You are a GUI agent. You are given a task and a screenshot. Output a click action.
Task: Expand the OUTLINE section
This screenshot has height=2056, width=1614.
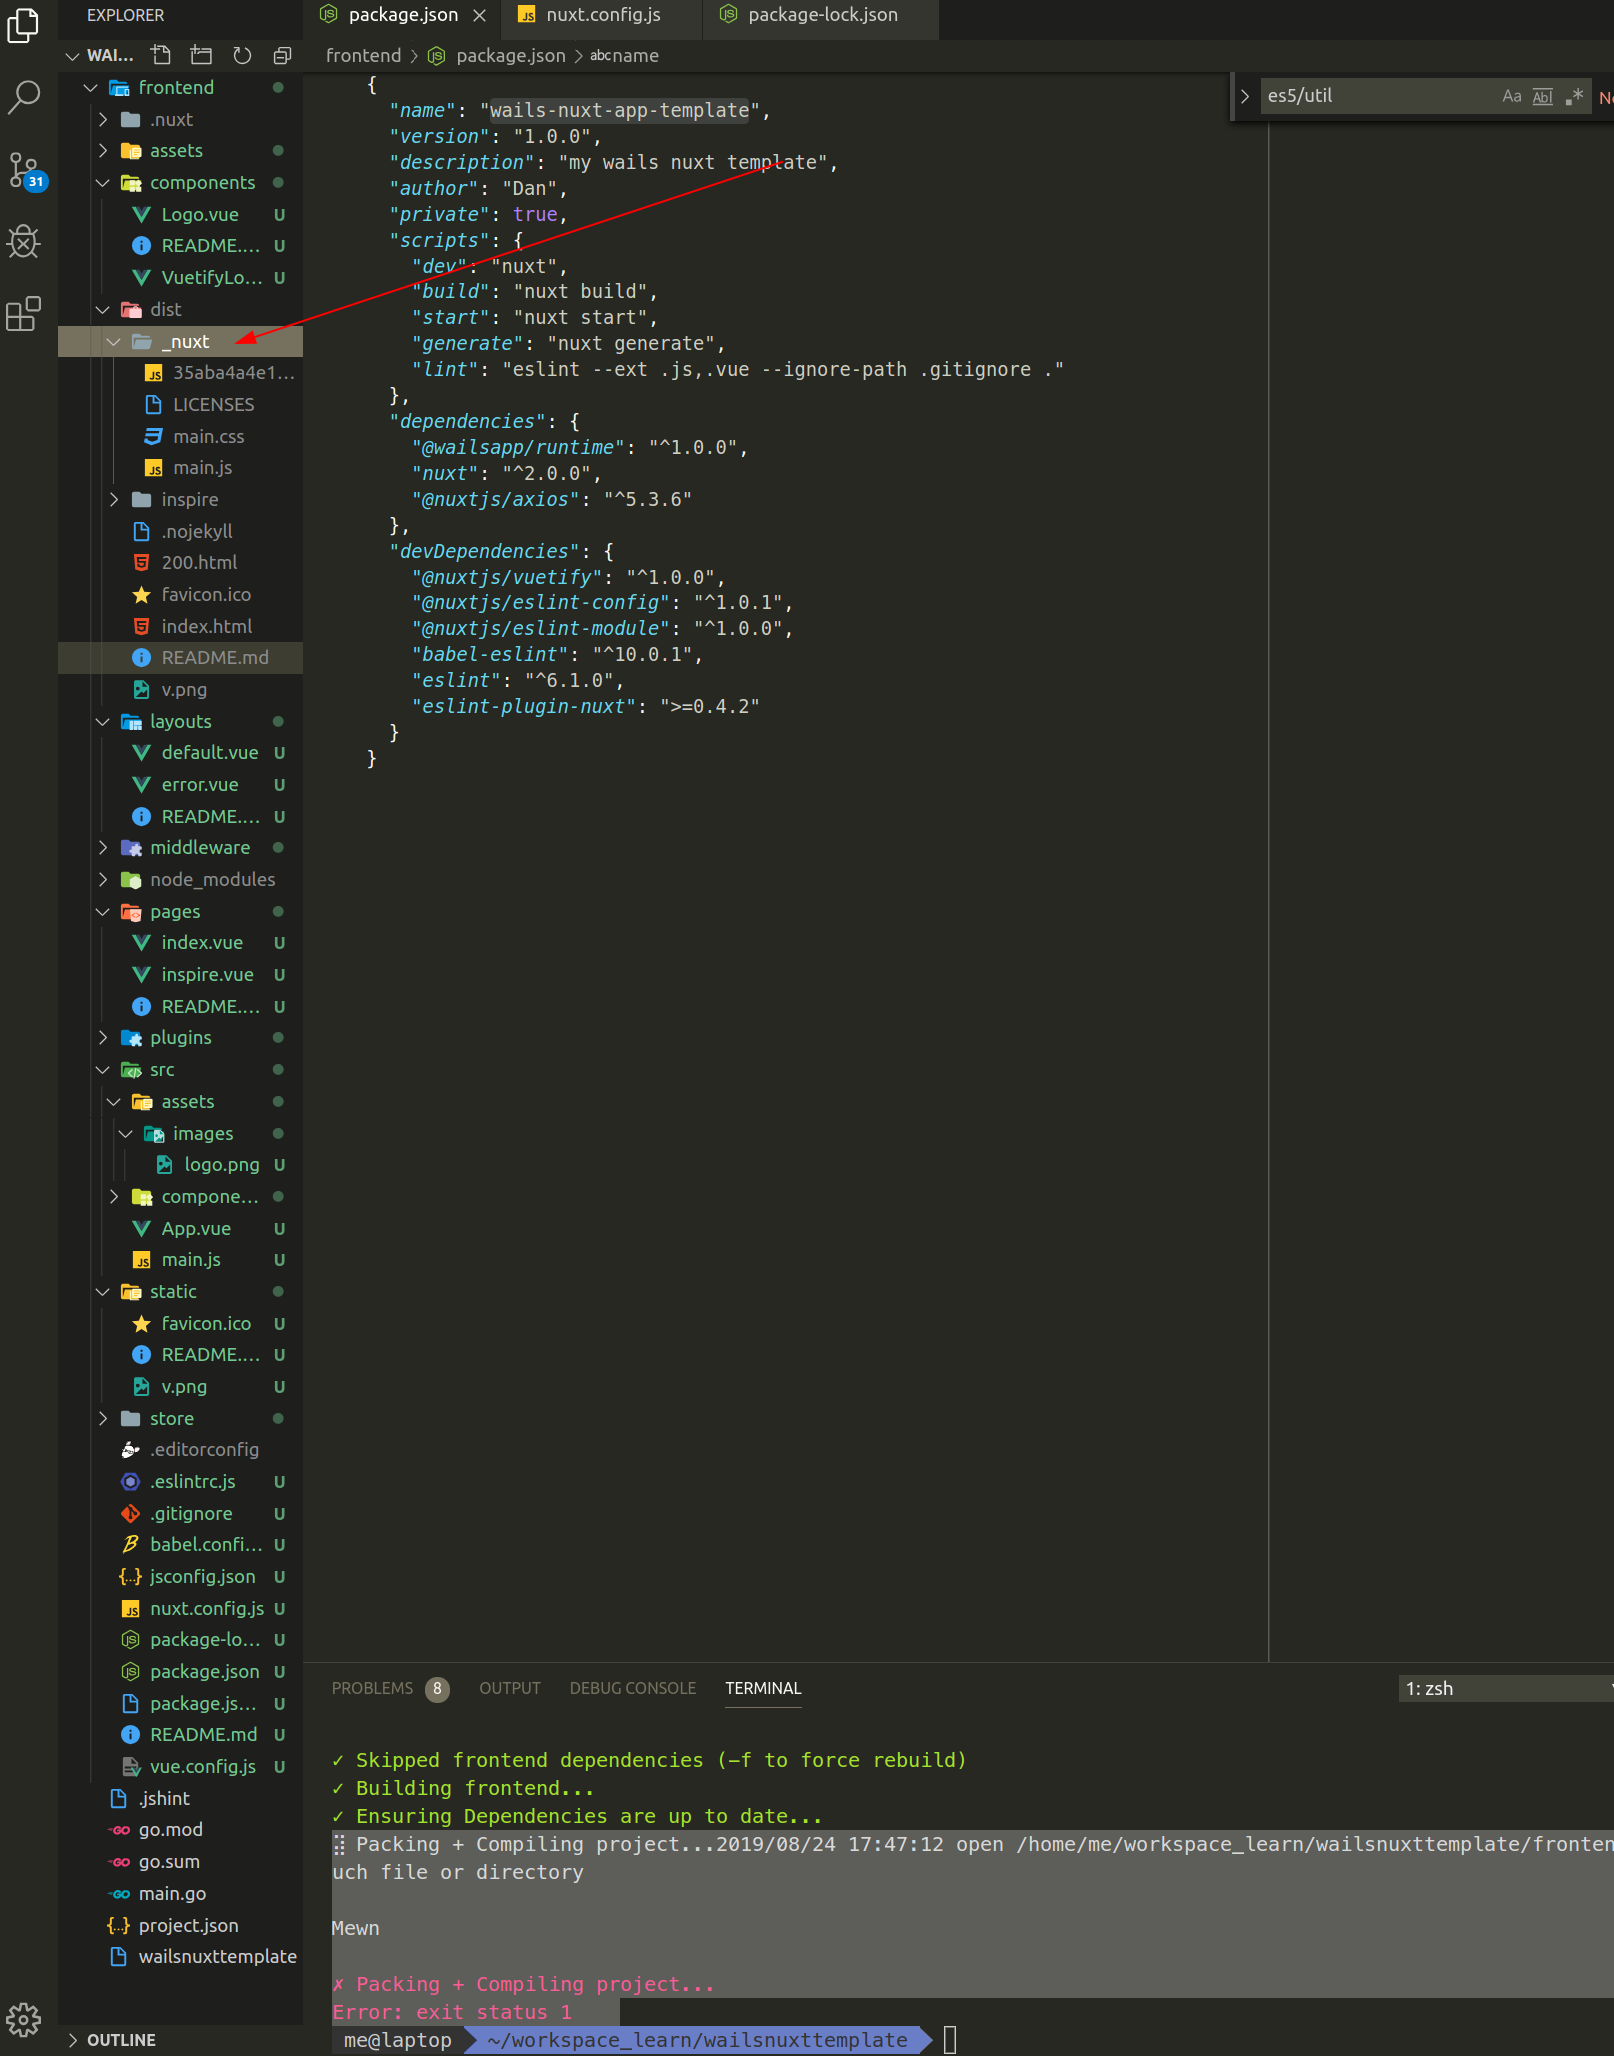point(180,2040)
